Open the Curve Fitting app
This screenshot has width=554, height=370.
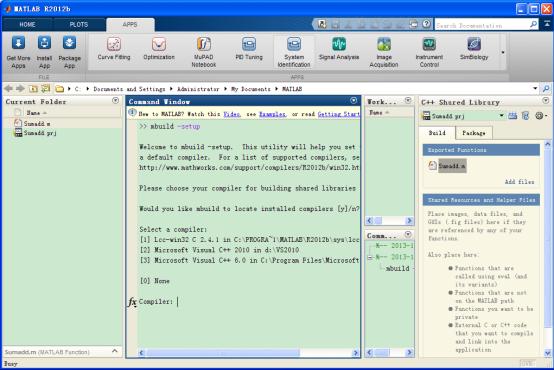114,48
